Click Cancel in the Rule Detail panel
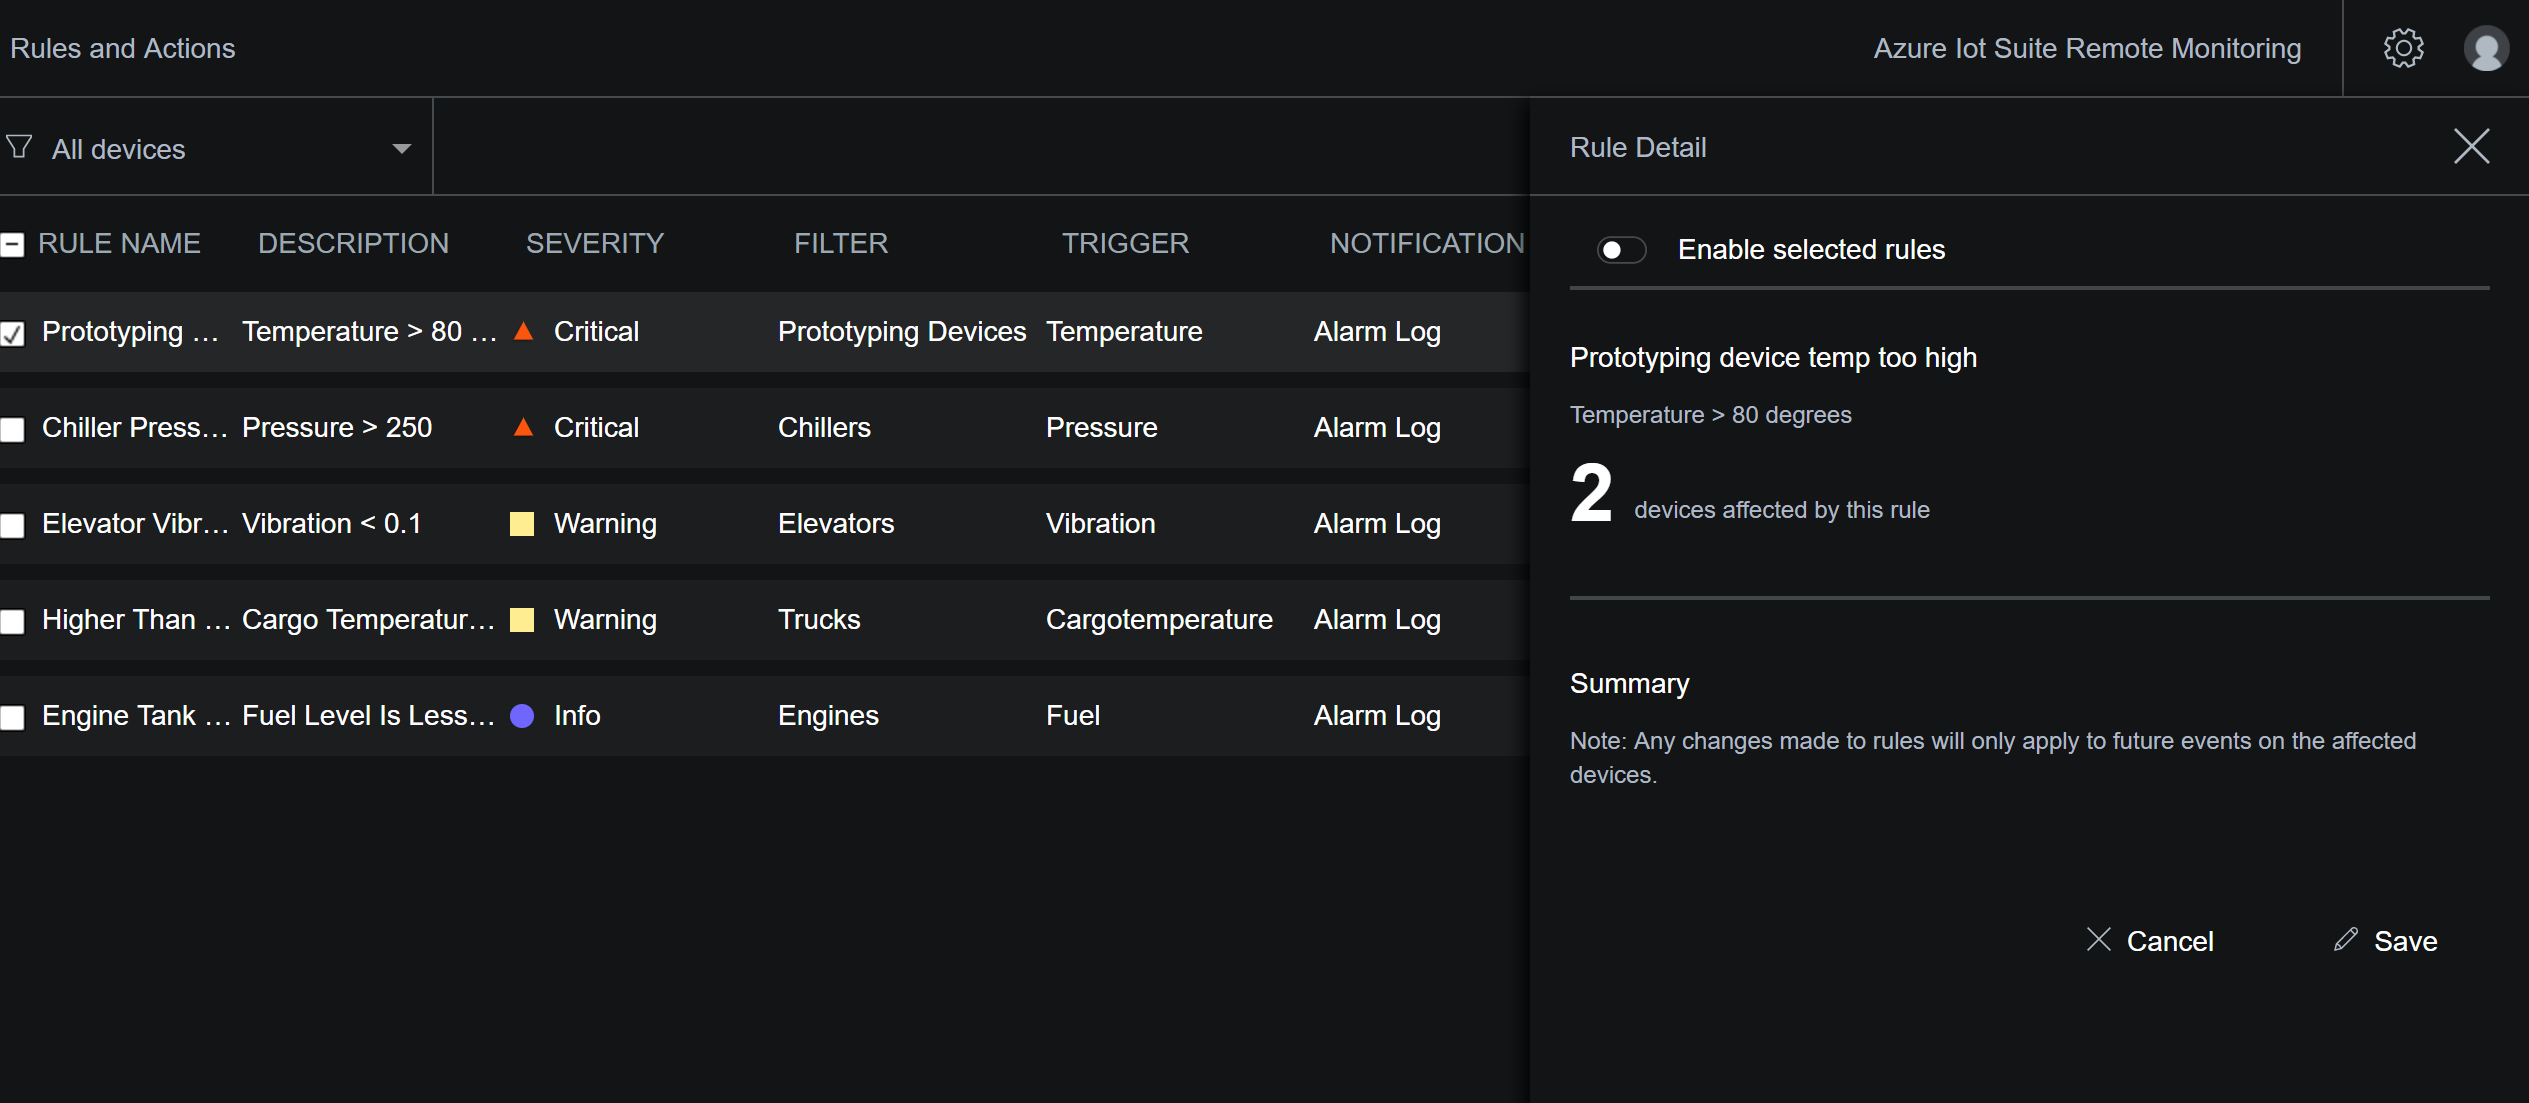2529x1103 pixels. pyautogui.click(x=2170, y=940)
